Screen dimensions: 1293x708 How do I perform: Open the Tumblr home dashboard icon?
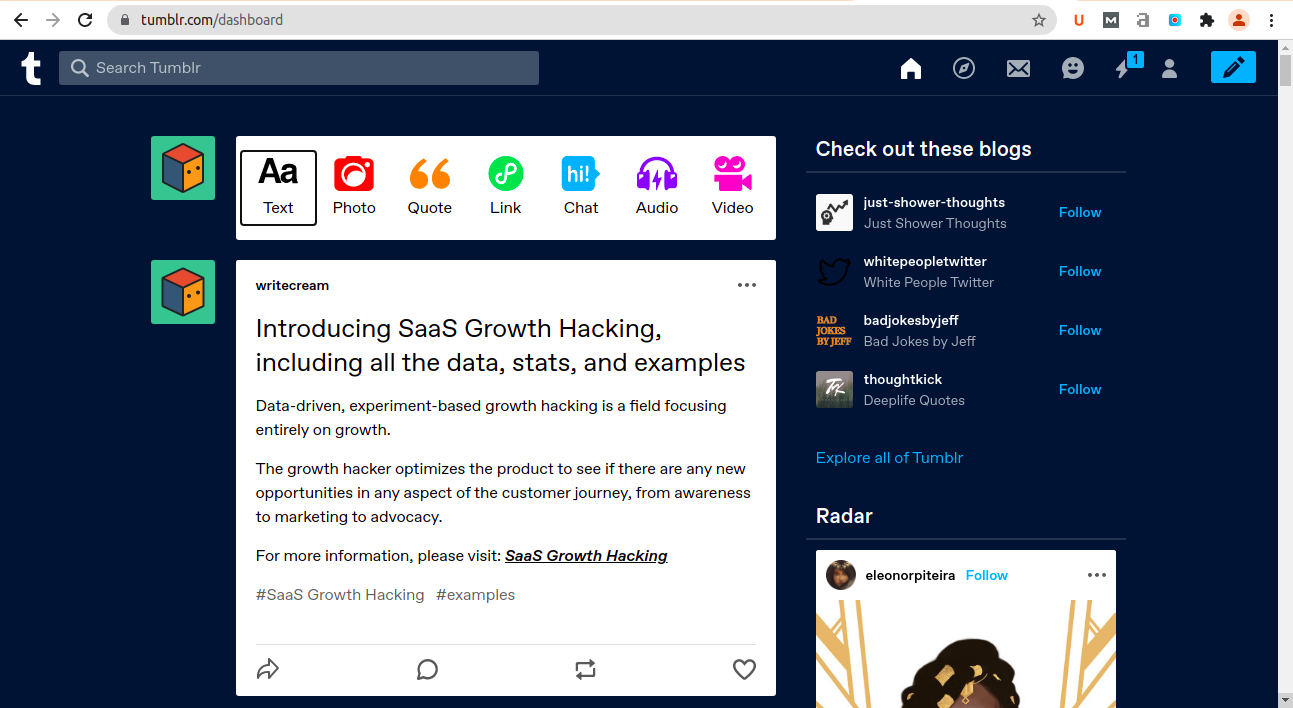pos(910,68)
